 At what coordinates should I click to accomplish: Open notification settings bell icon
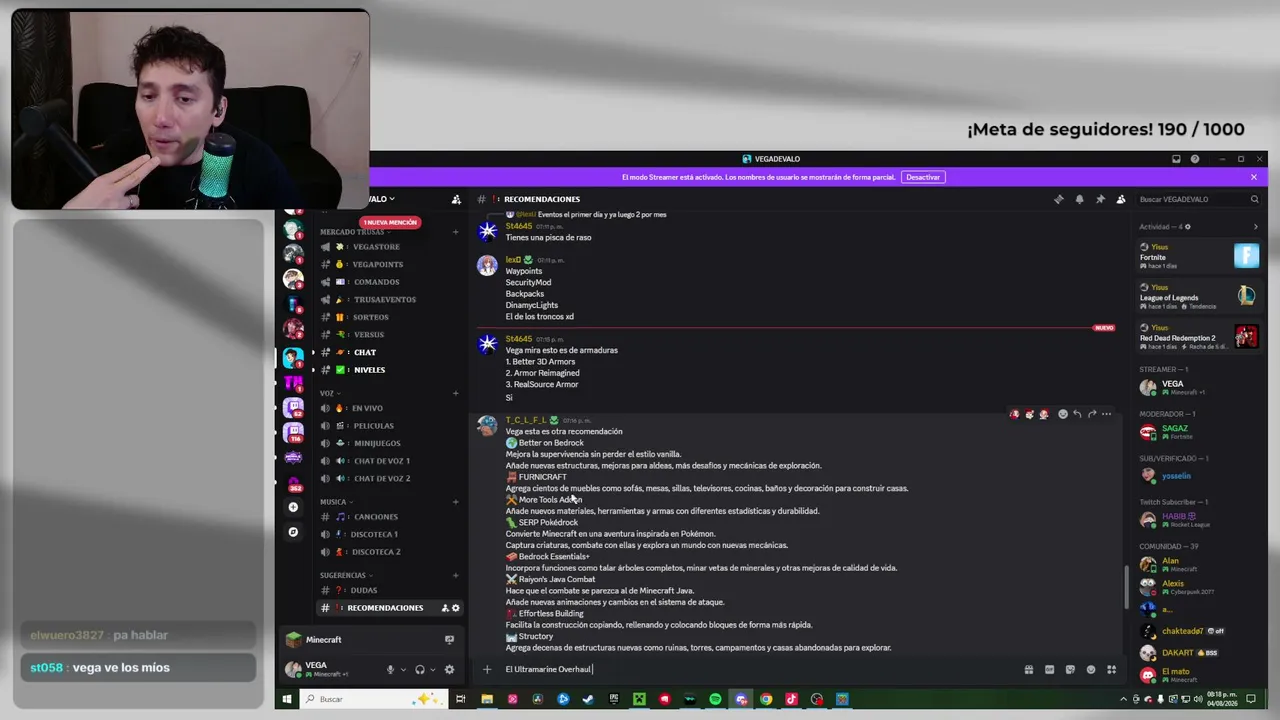(1079, 199)
